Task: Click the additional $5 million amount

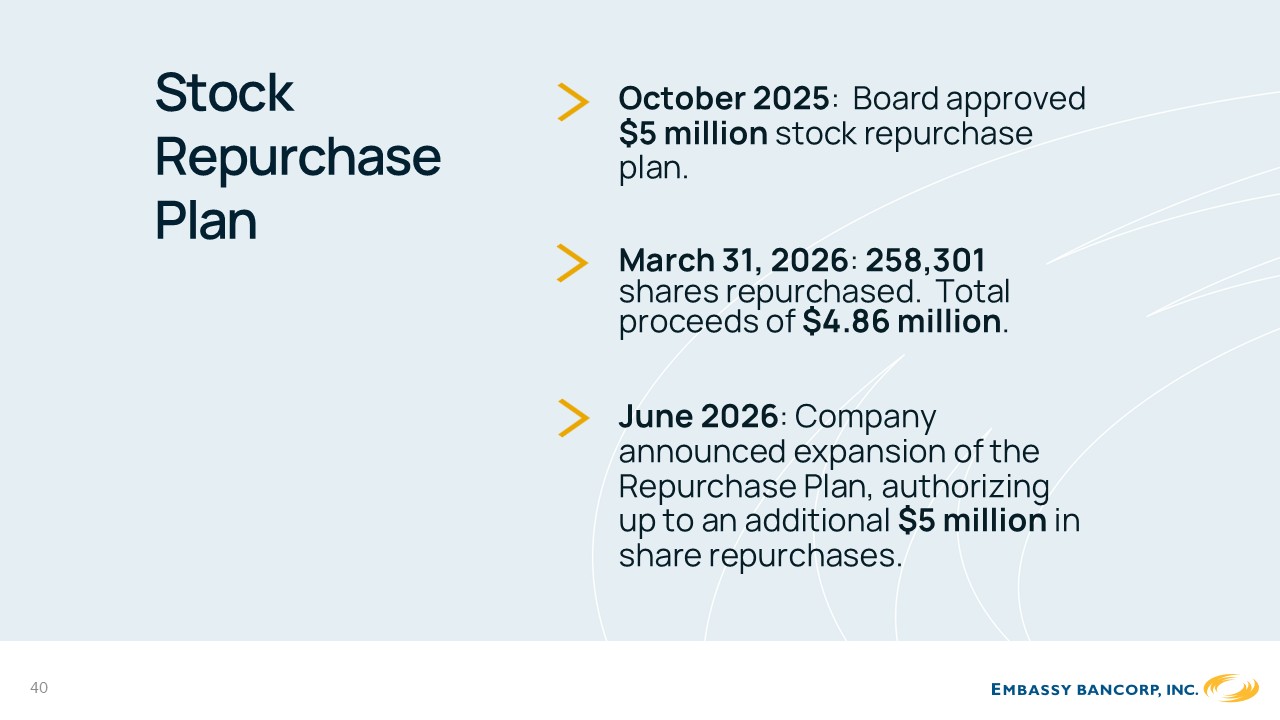Action: click(972, 521)
